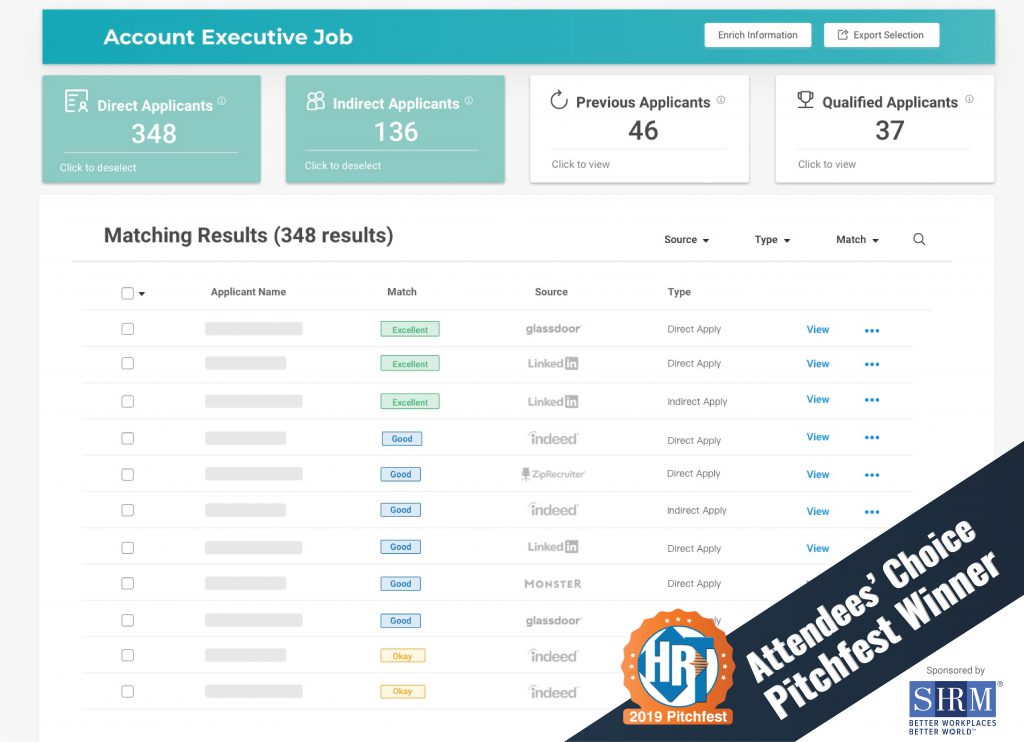The width and height of the screenshot is (1024, 742).
Task: Click the SHRM sponsor logo
Action: click(x=955, y=707)
